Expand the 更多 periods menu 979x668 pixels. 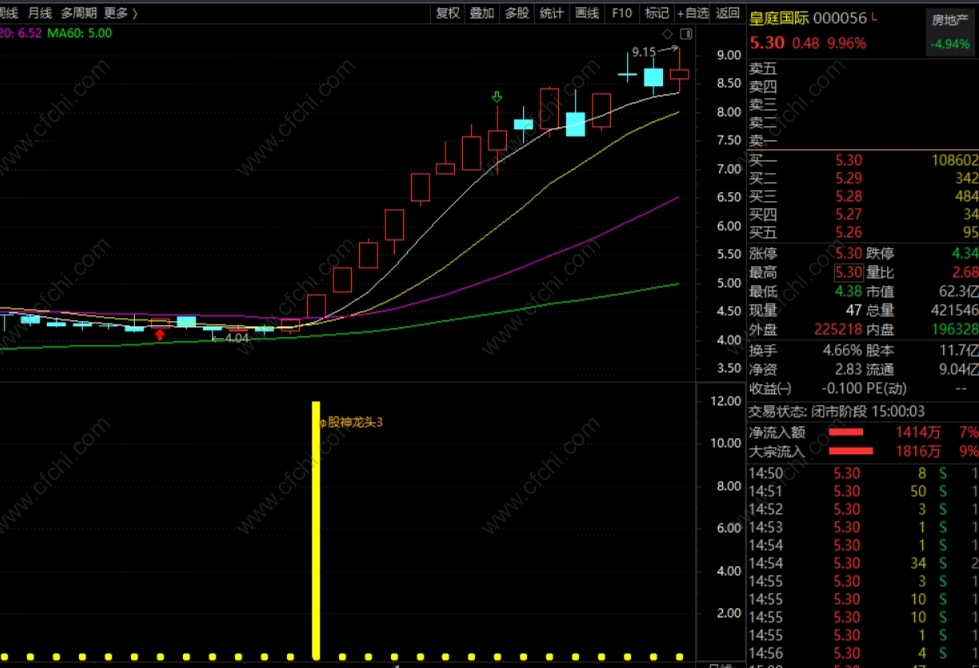pyautogui.click(x=121, y=13)
